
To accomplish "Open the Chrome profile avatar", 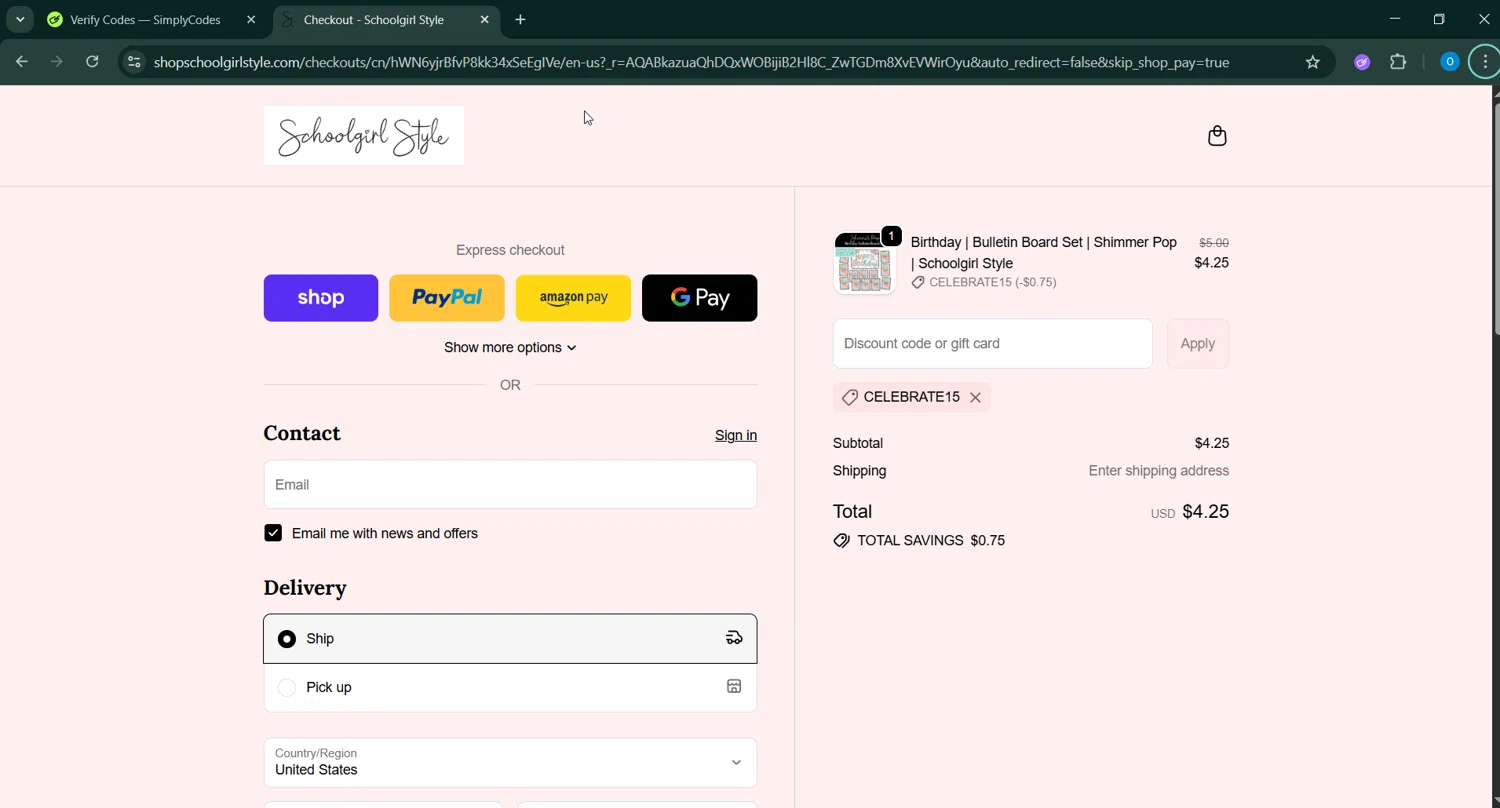I will point(1449,62).
